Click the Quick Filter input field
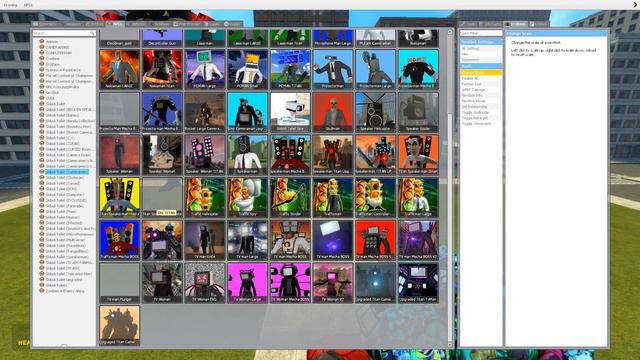 pos(481,33)
